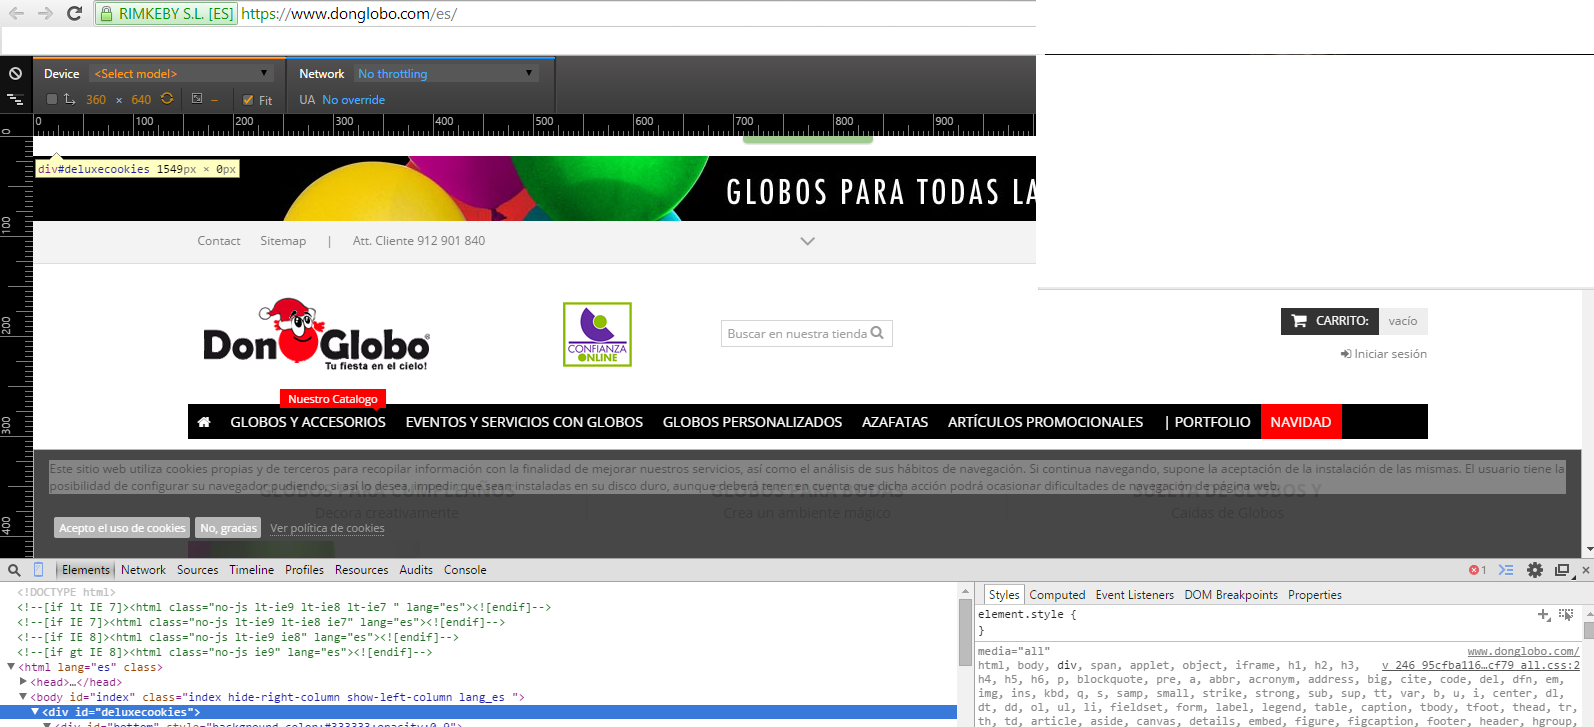The width and height of the screenshot is (1594, 727).
Task: Open the NAVIDAD menu link
Action: click(x=1300, y=422)
